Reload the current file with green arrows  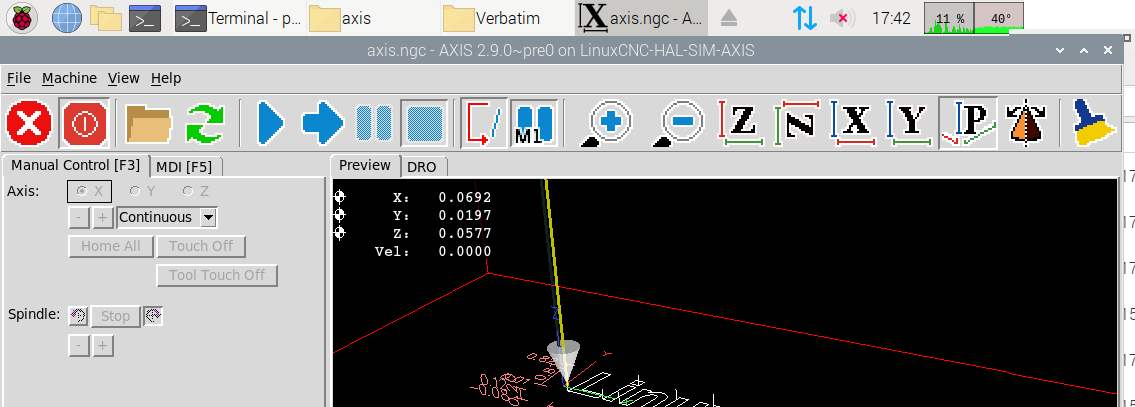coord(205,122)
